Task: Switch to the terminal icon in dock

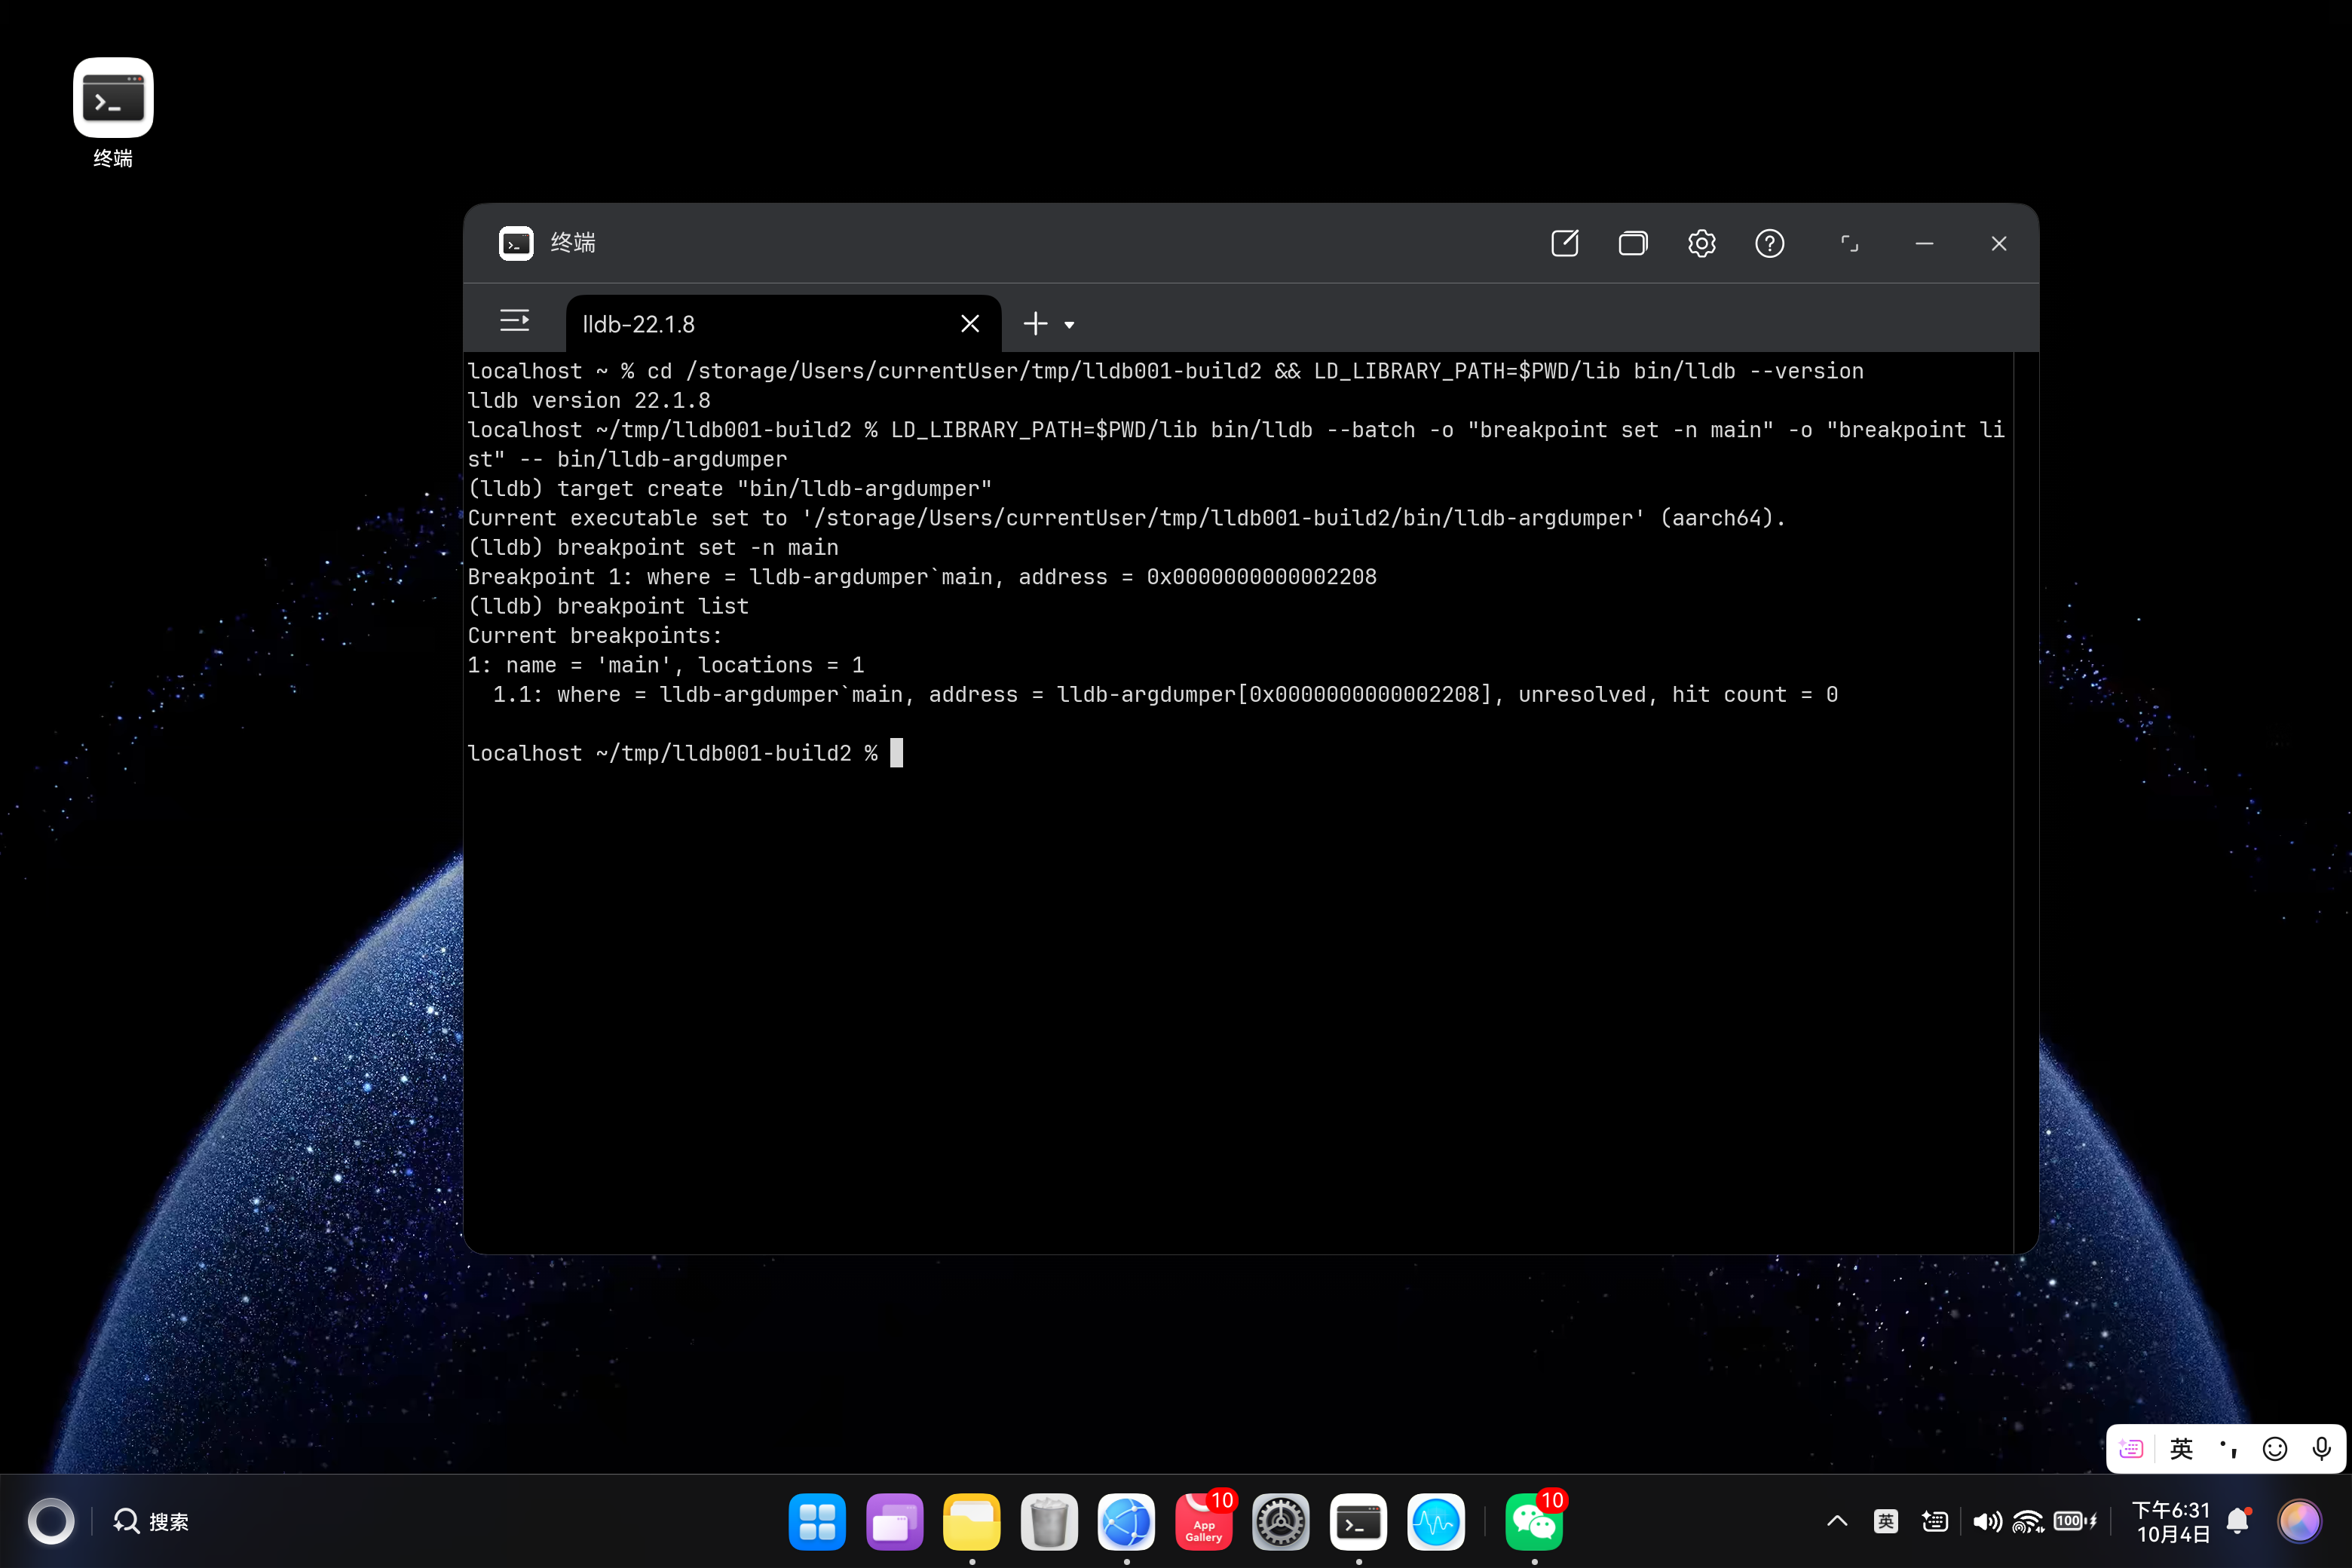Action: 1358,1522
